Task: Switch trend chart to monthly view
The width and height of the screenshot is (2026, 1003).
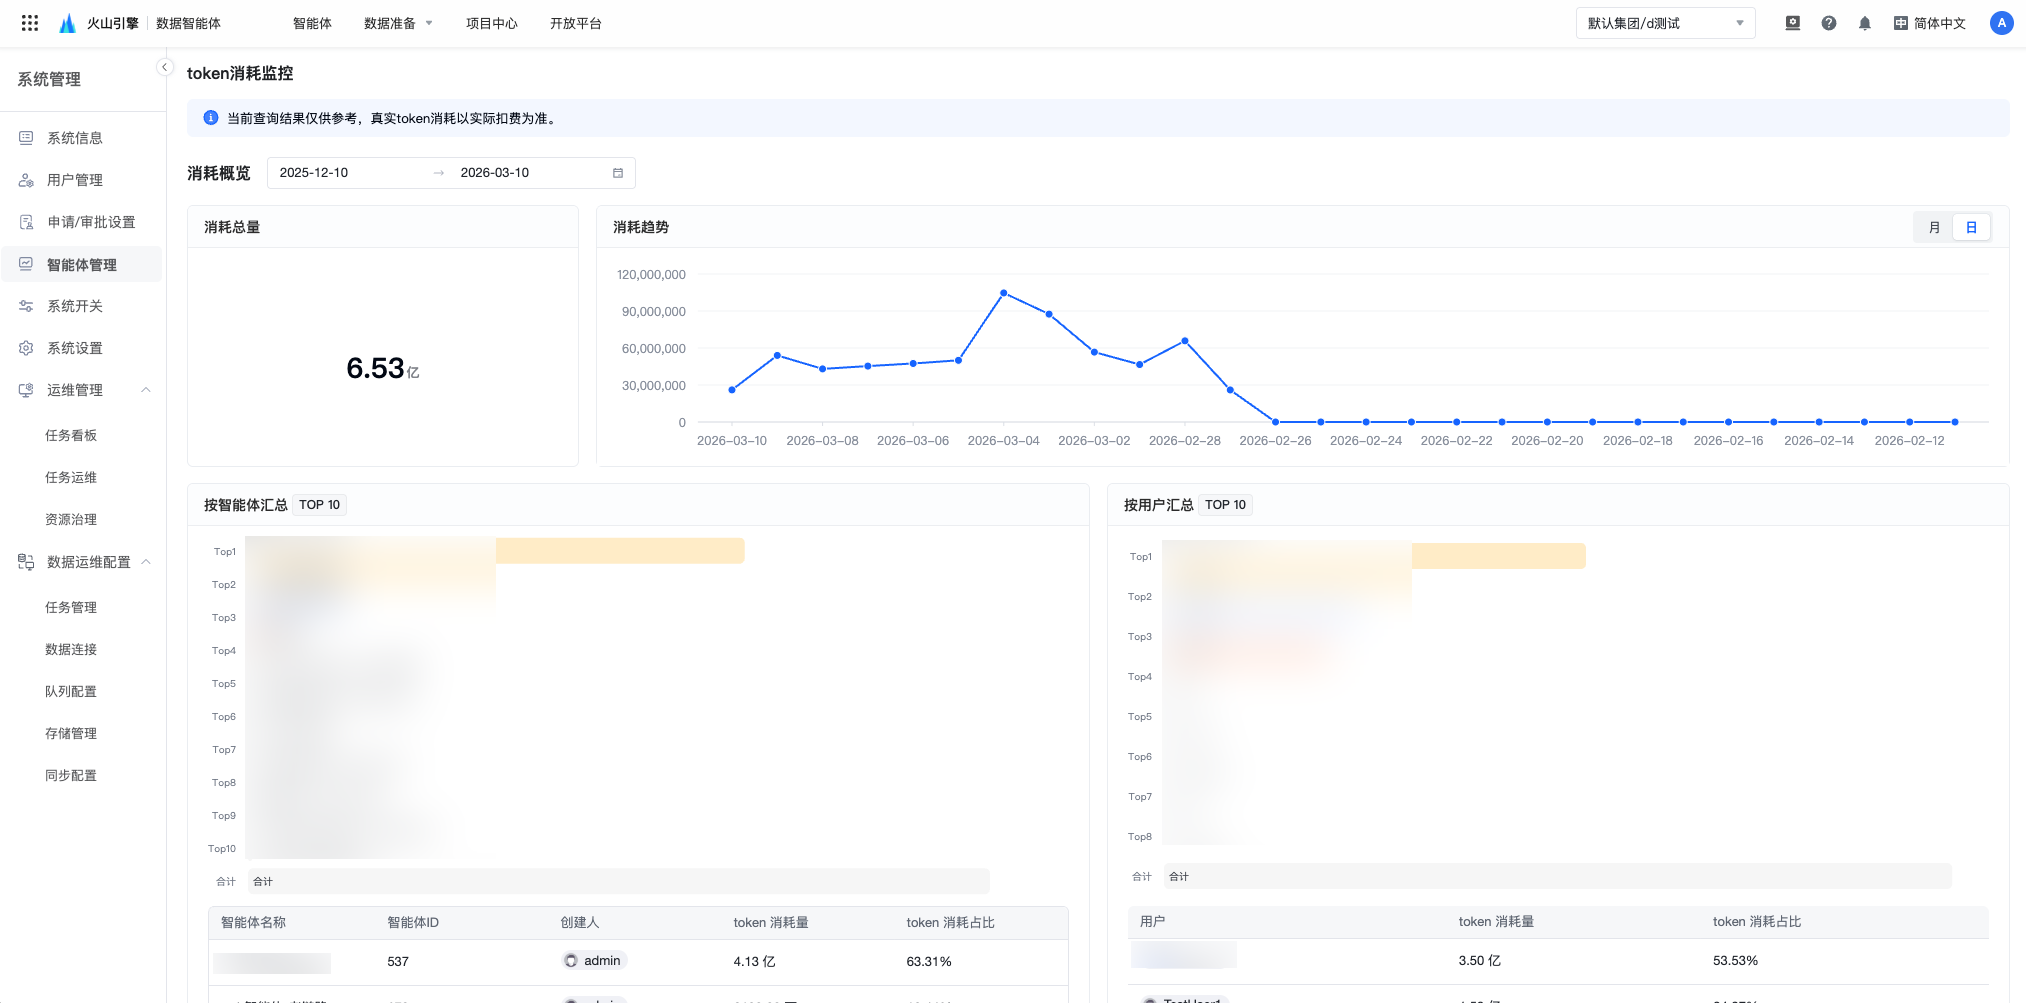Action: (x=1934, y=227)
